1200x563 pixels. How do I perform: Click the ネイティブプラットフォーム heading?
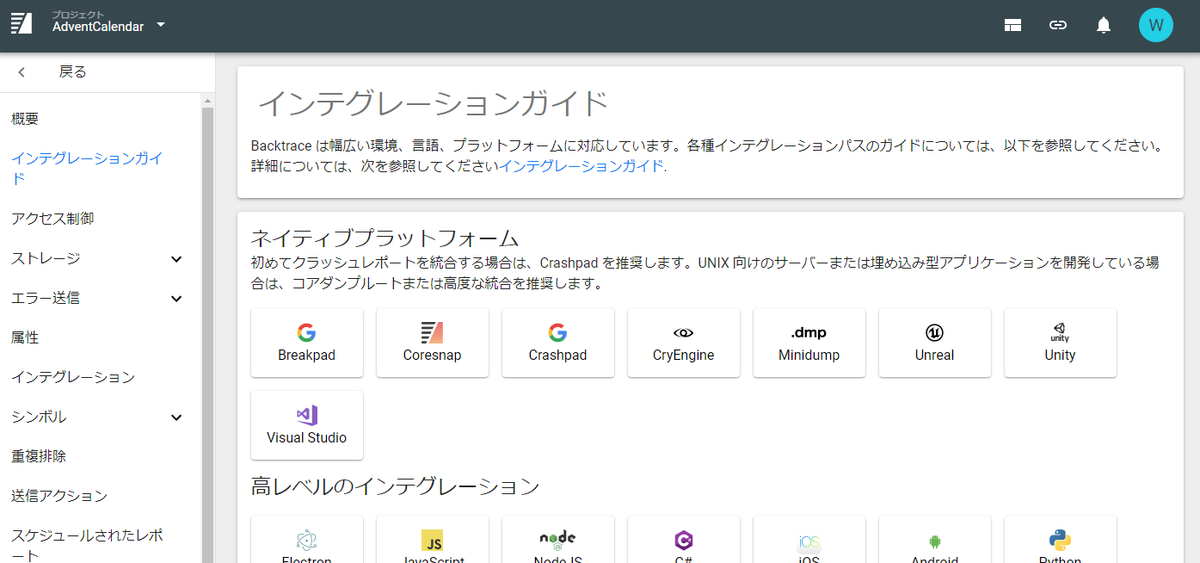coord(385,238)
